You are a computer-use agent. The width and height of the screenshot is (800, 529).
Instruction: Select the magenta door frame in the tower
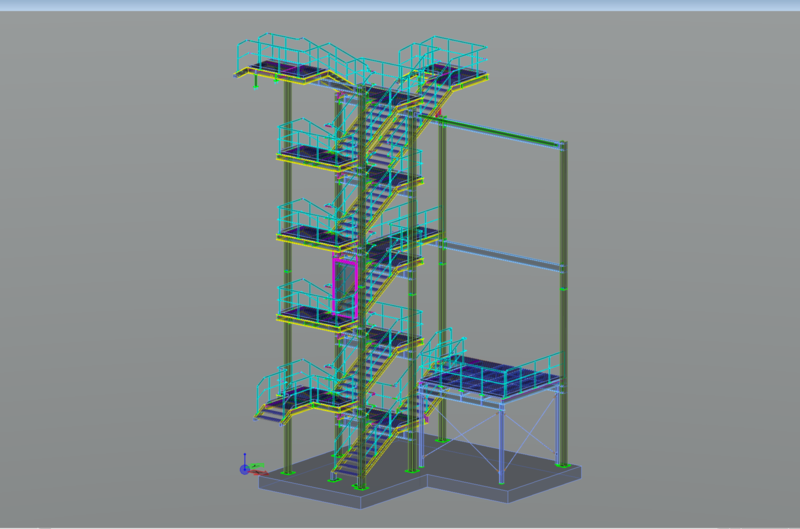(x=344, y=287)
